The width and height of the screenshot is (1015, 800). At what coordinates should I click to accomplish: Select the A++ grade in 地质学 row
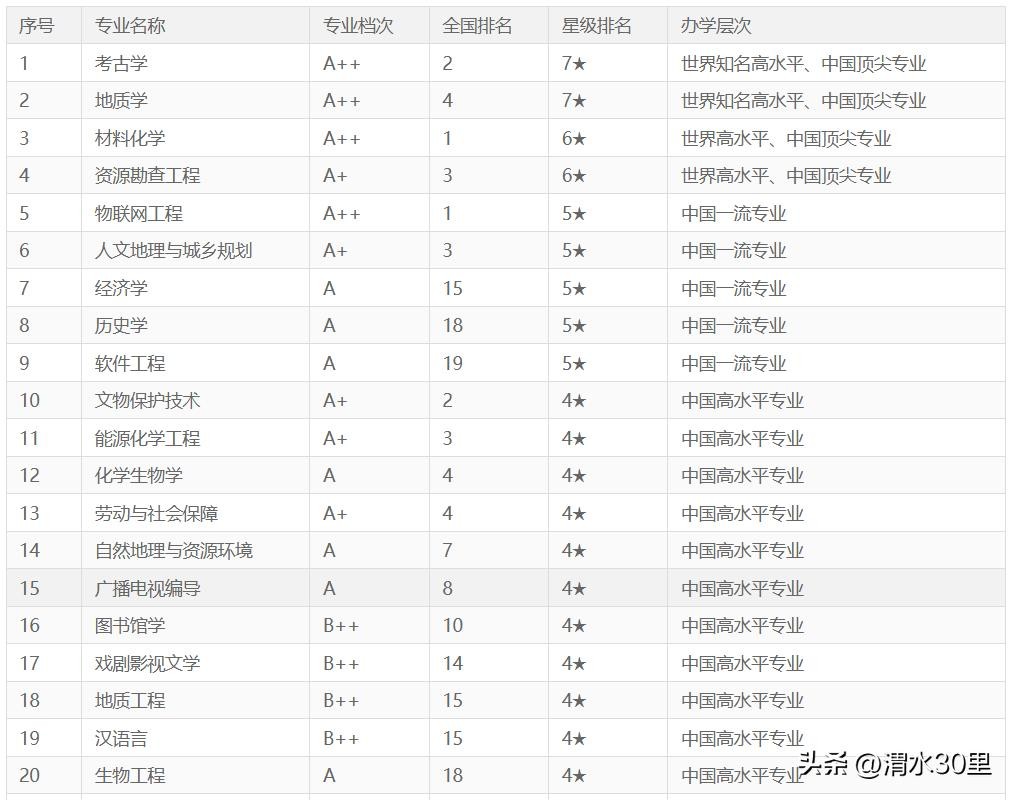[x=341, y=101]
